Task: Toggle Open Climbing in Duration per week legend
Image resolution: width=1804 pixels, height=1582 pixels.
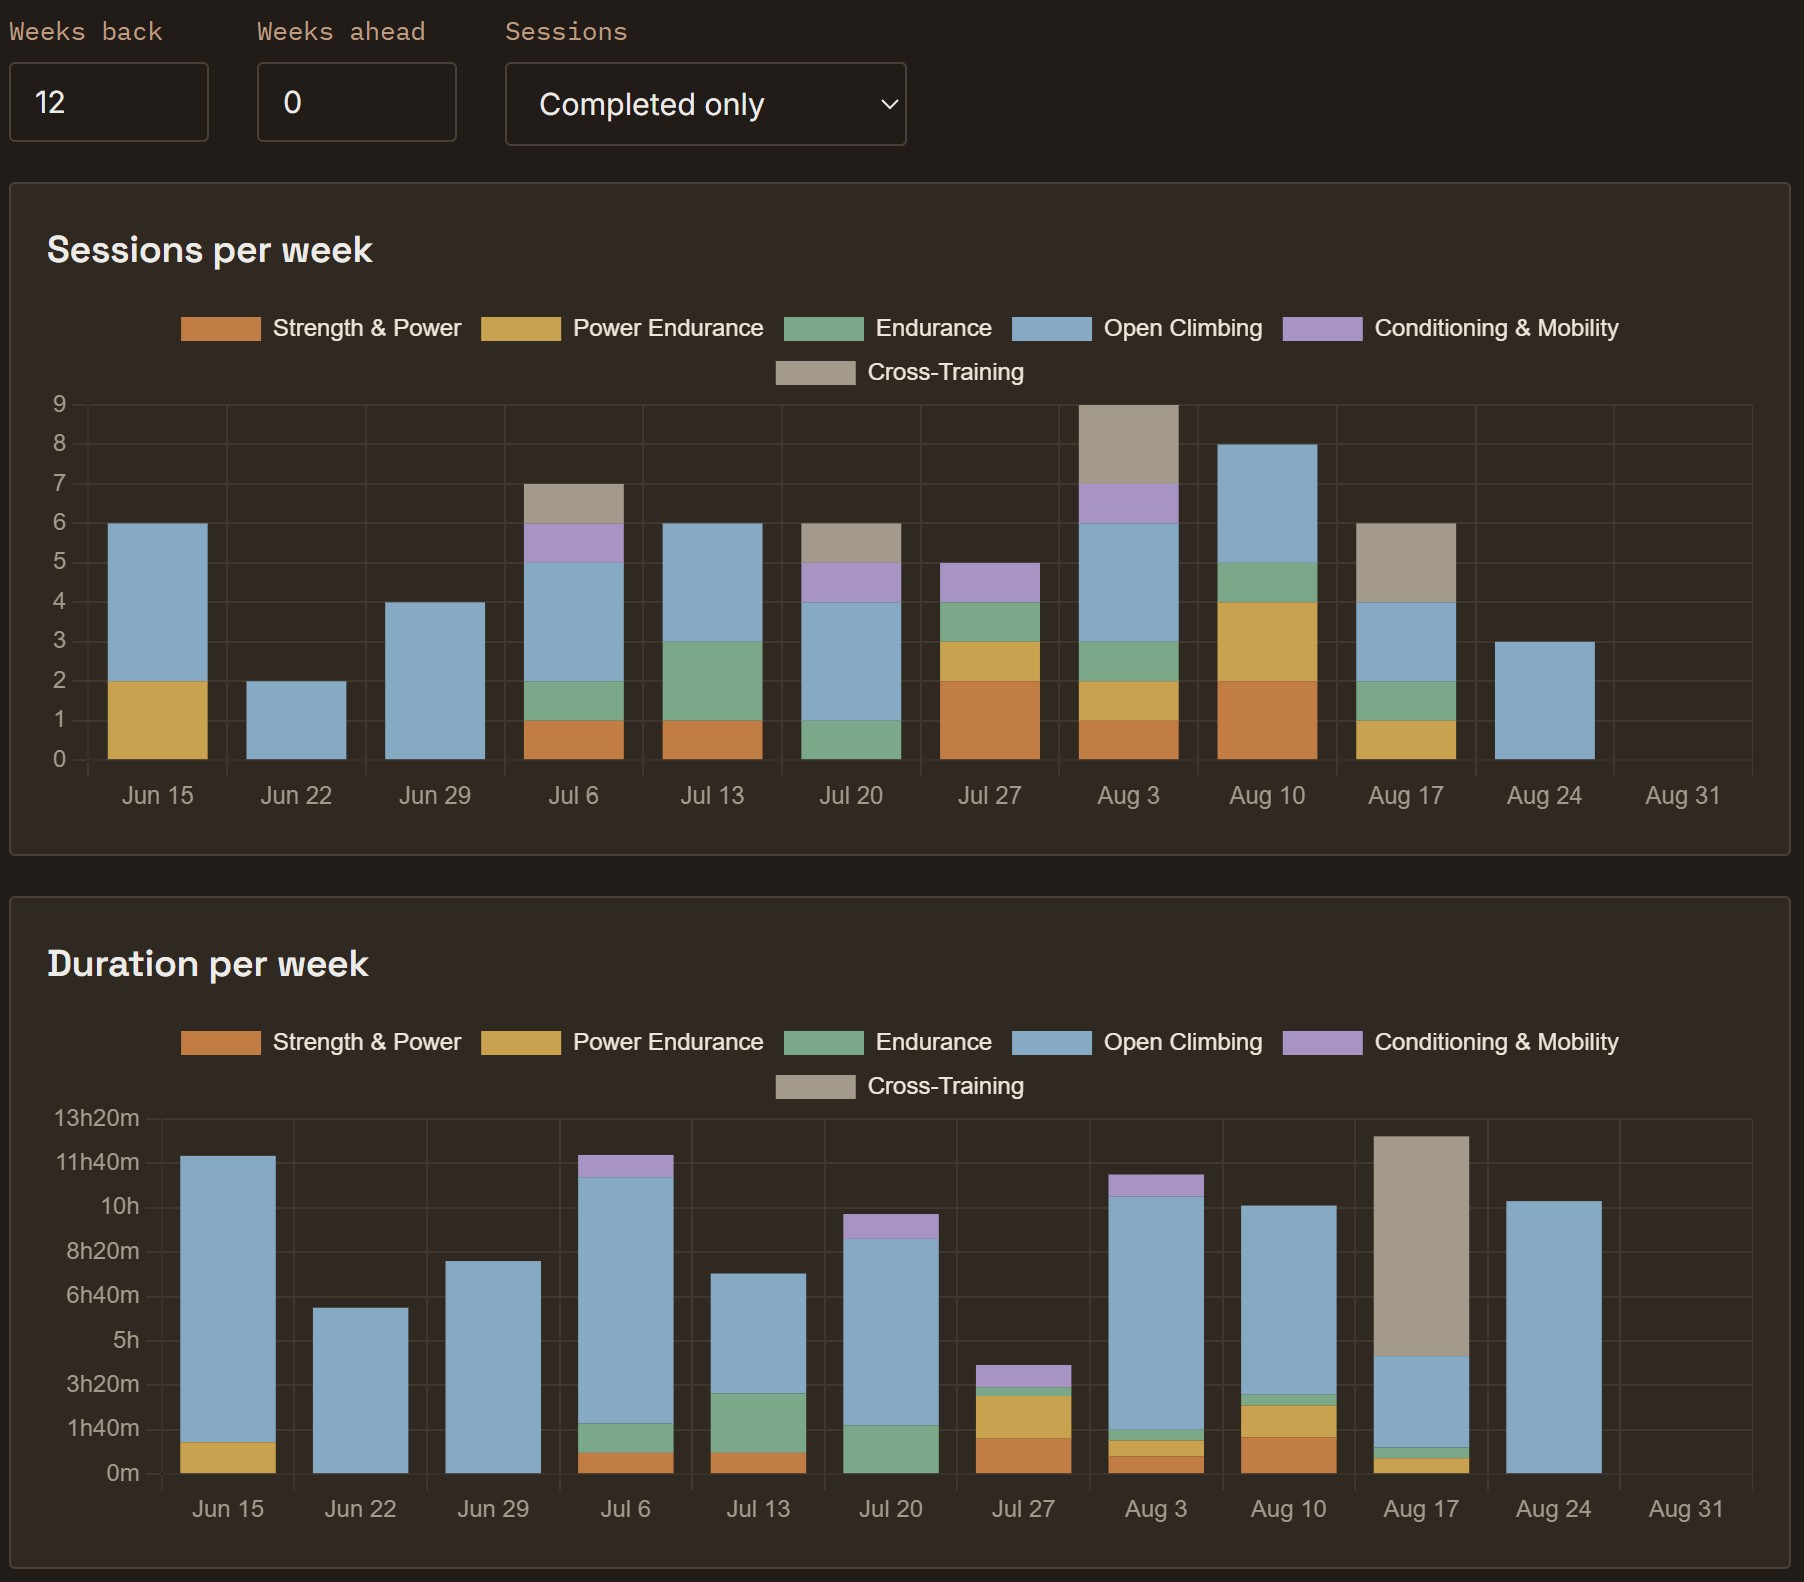Action: coord(1137,1043)
